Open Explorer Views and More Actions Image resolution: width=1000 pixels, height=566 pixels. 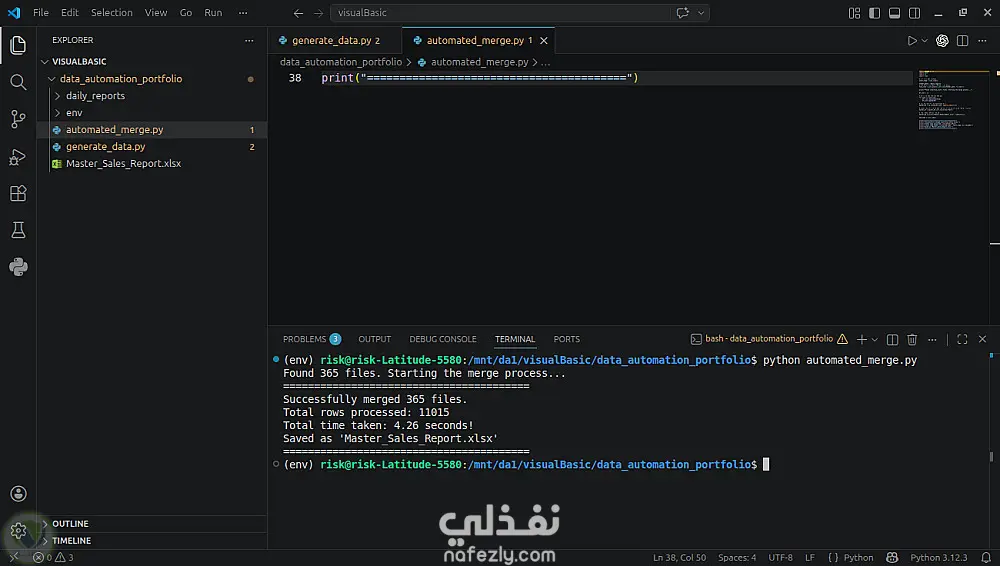[x=249, y=40]
